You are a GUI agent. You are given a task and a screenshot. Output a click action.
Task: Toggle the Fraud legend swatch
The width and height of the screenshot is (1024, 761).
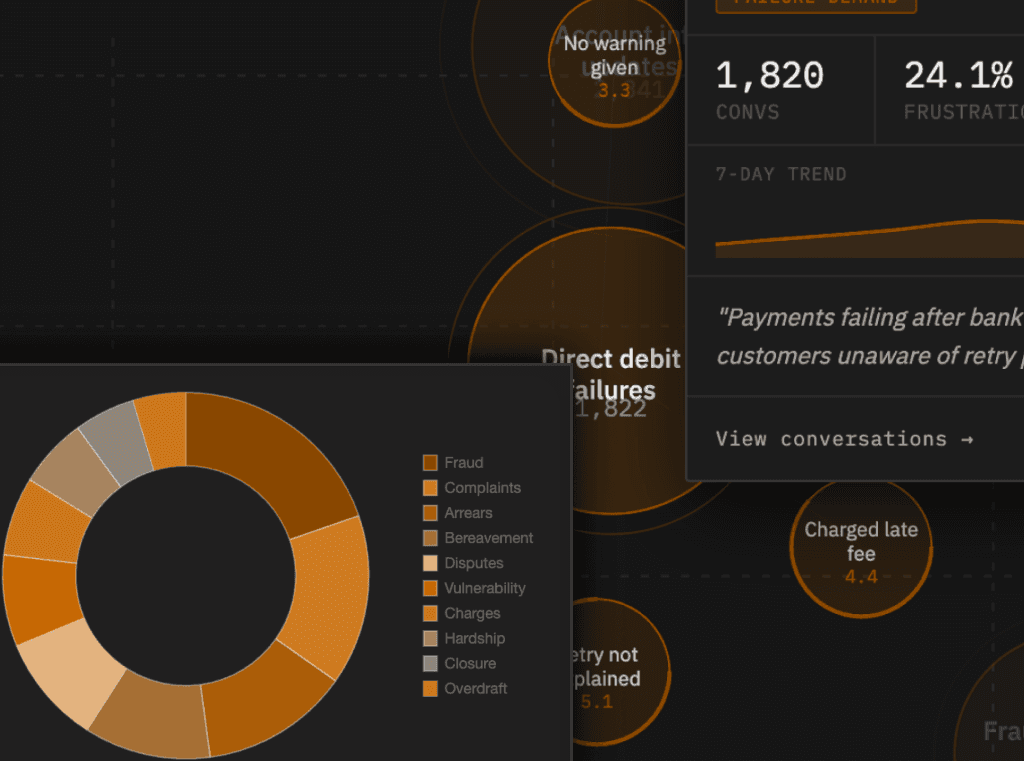pyautogui.click(x=430, y=463)
